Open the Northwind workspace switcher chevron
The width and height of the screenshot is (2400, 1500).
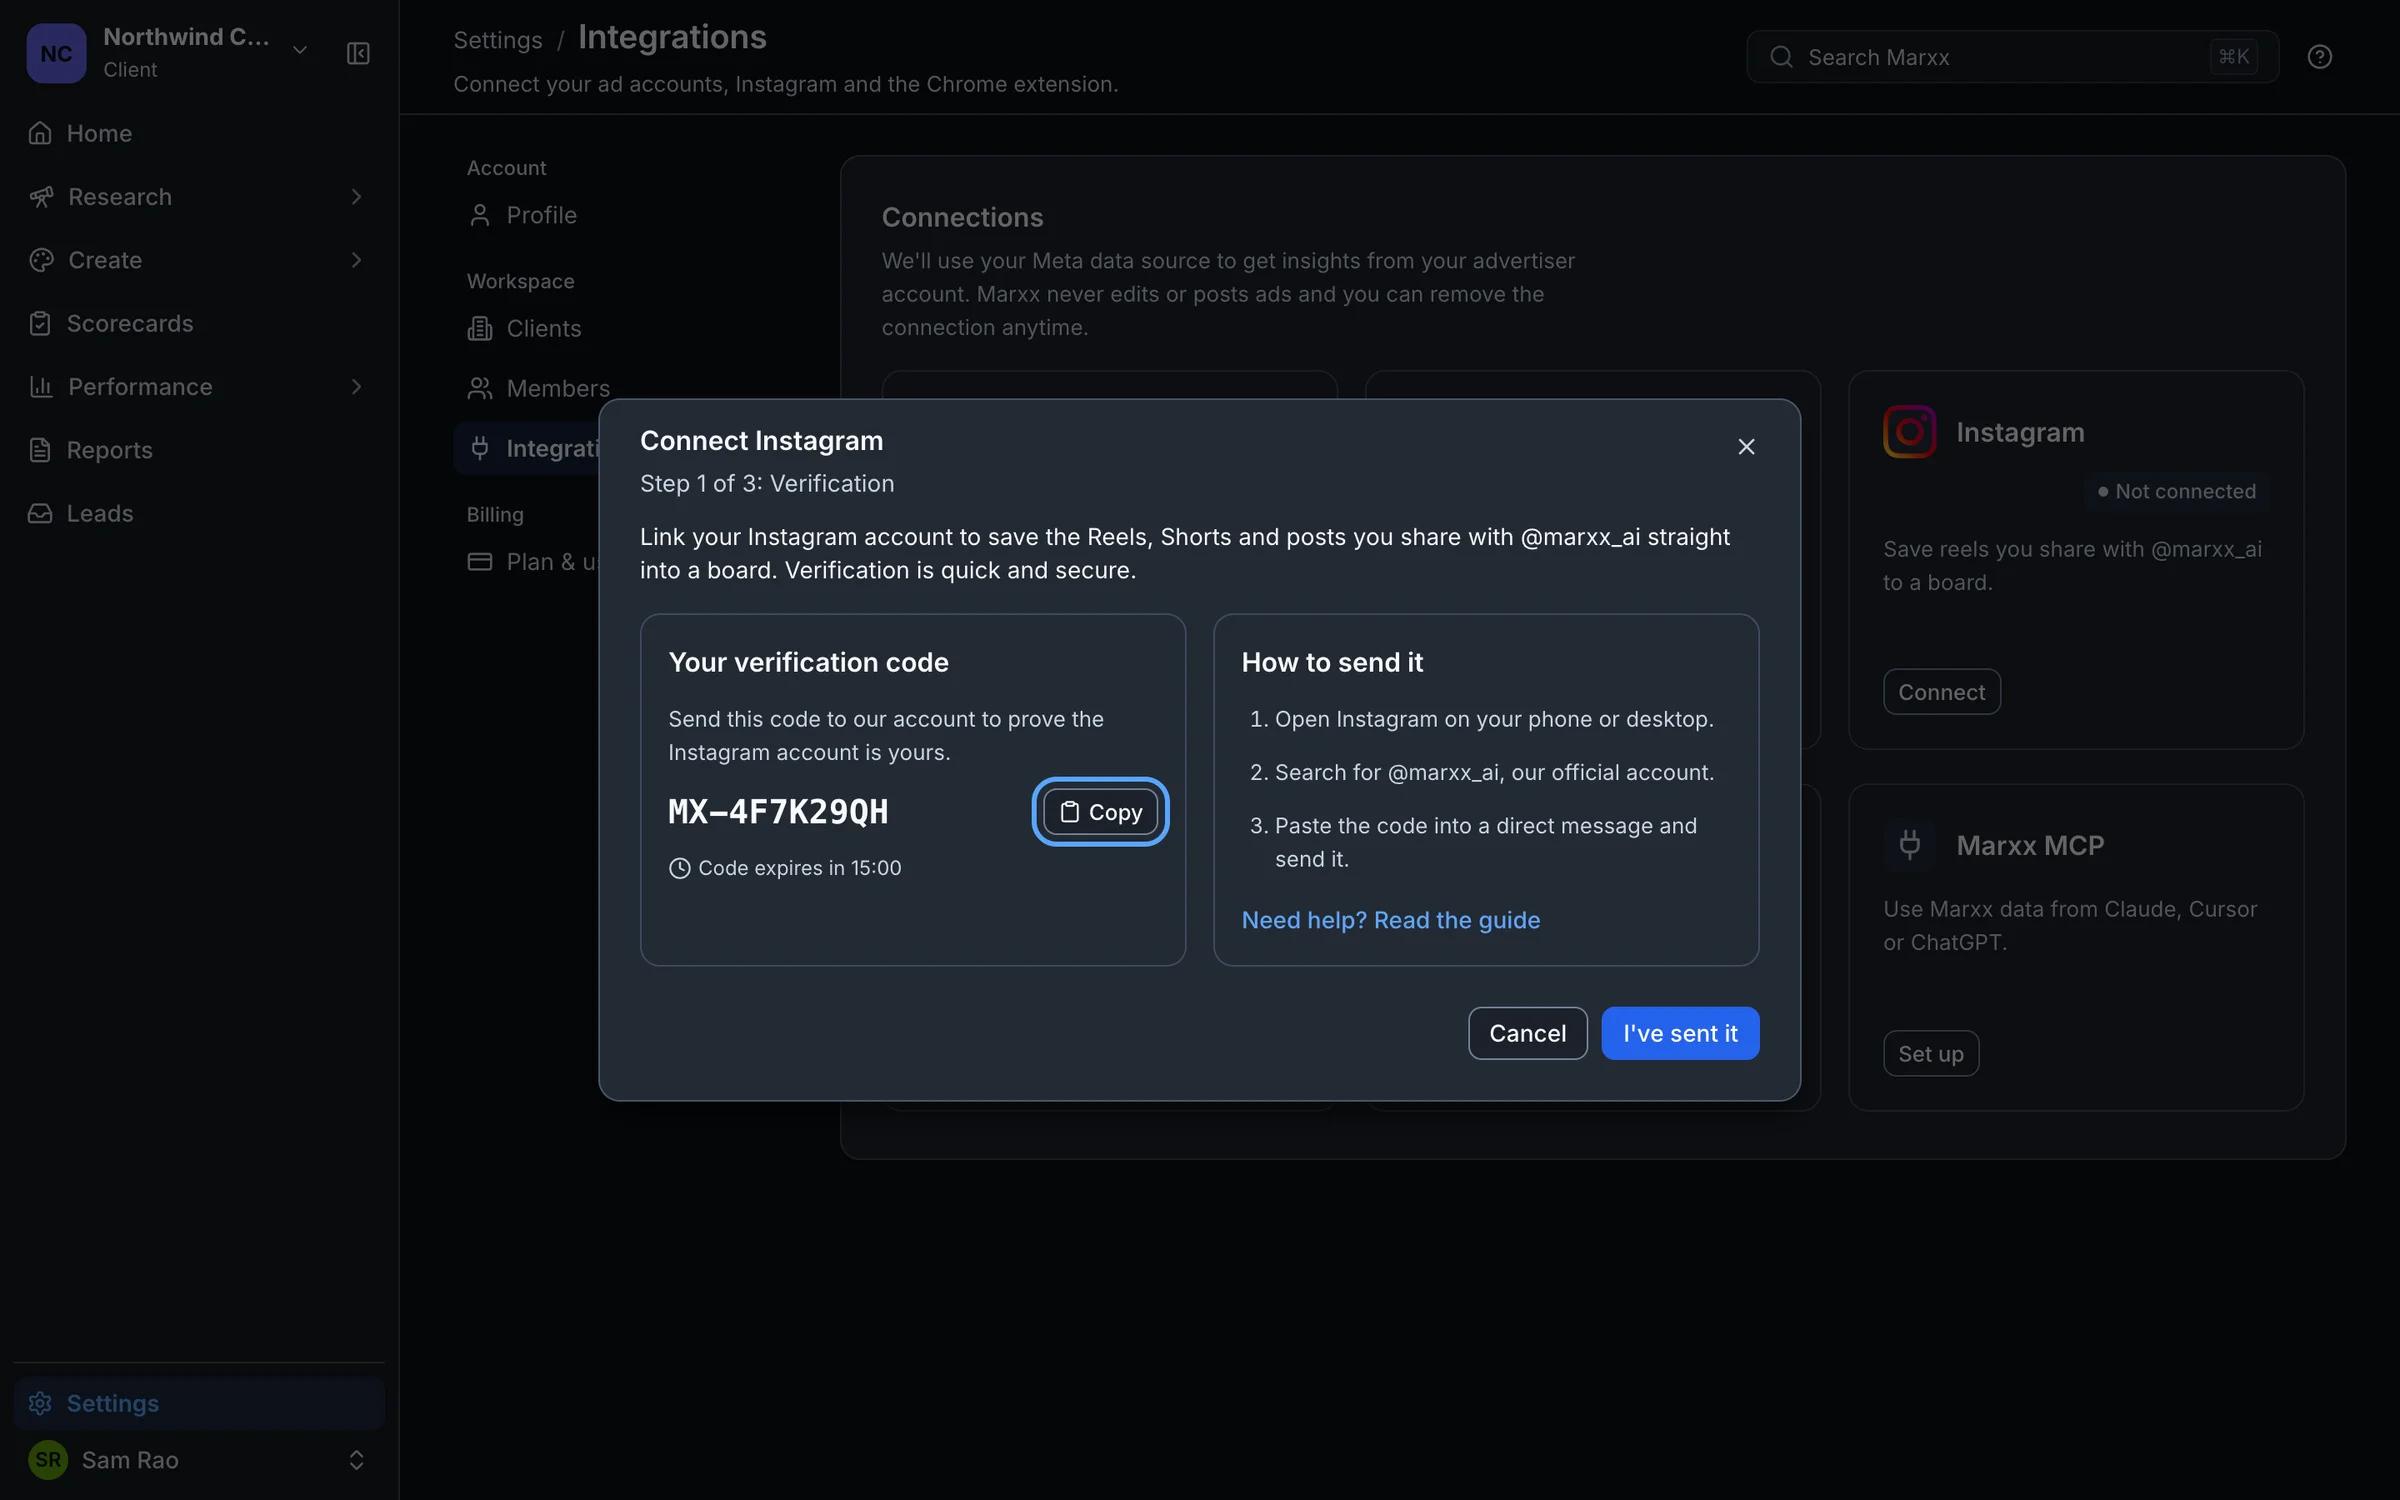point(299,50)
